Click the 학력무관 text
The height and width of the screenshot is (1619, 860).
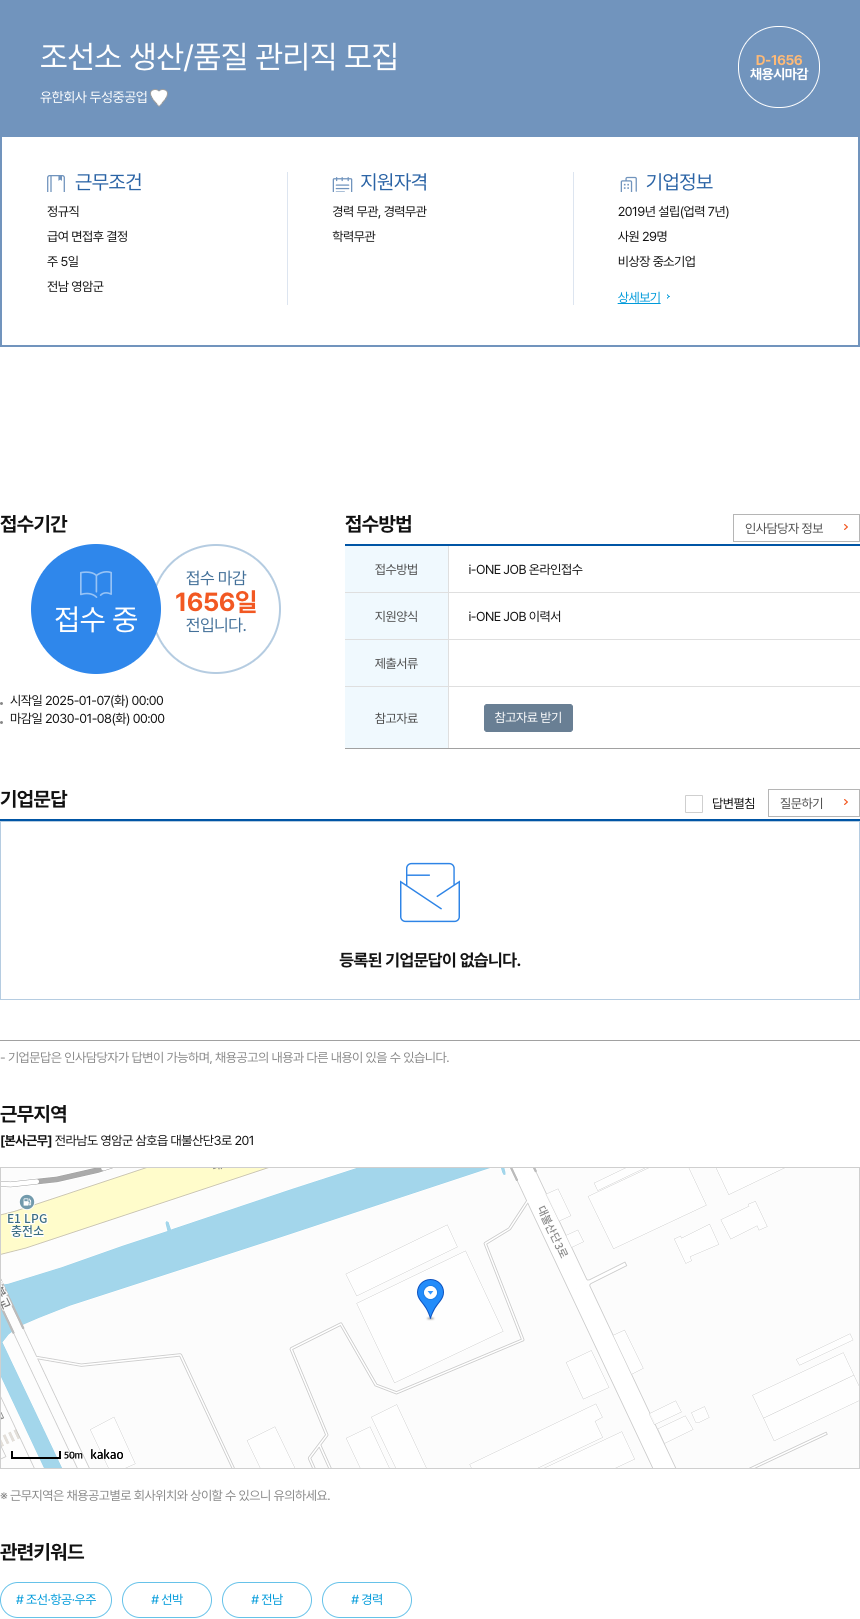point(353,236)
